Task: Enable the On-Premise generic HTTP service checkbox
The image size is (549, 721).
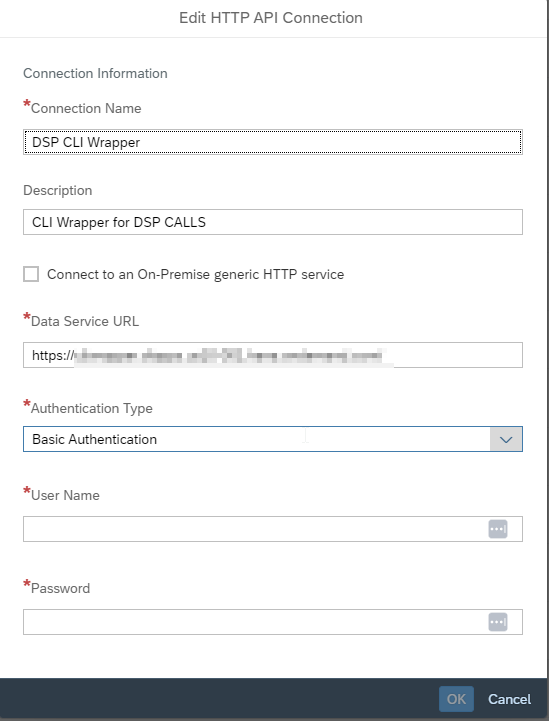Action: coord(31,274)
